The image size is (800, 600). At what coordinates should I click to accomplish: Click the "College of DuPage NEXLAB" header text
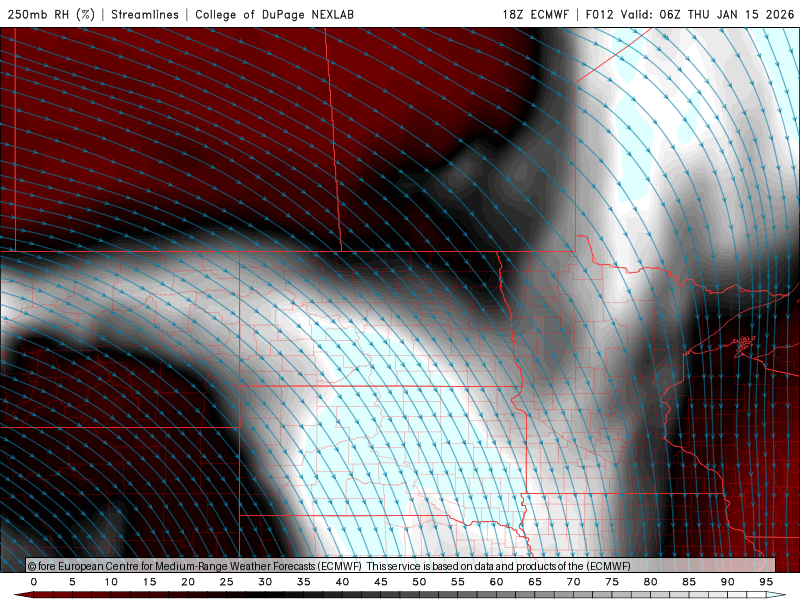pos(274,14)
